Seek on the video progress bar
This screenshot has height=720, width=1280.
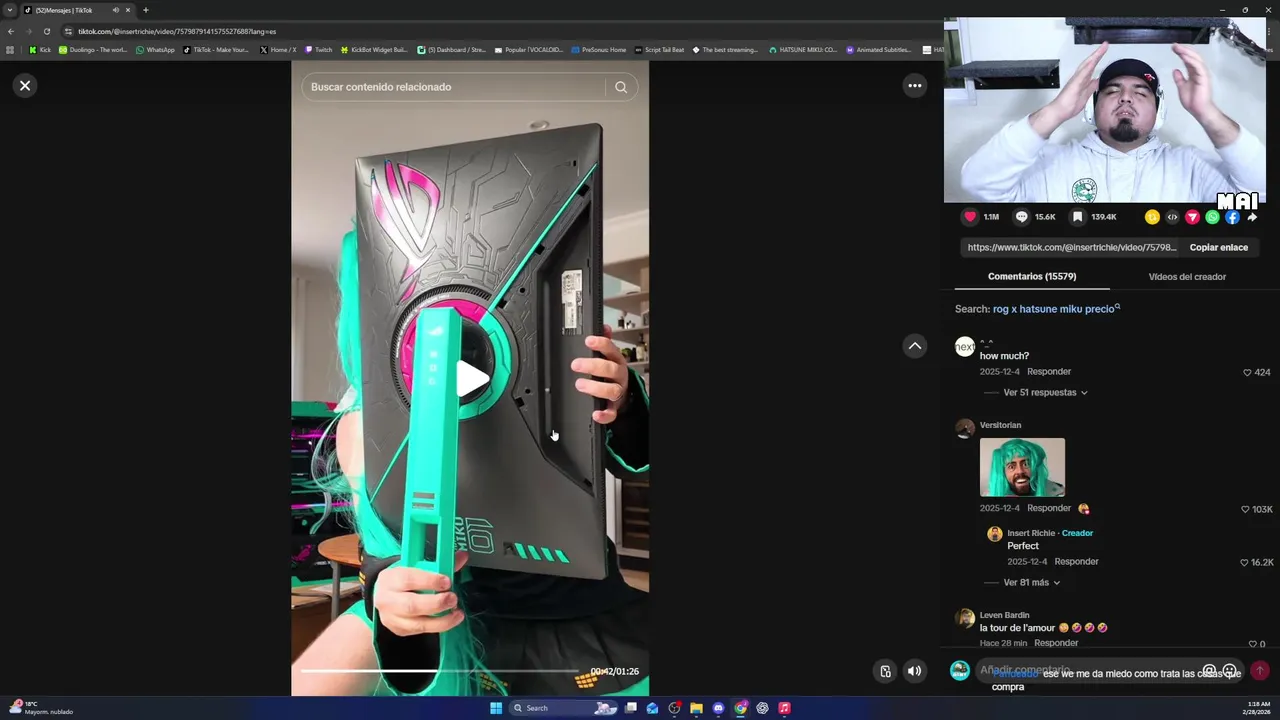tap(440, 670)
